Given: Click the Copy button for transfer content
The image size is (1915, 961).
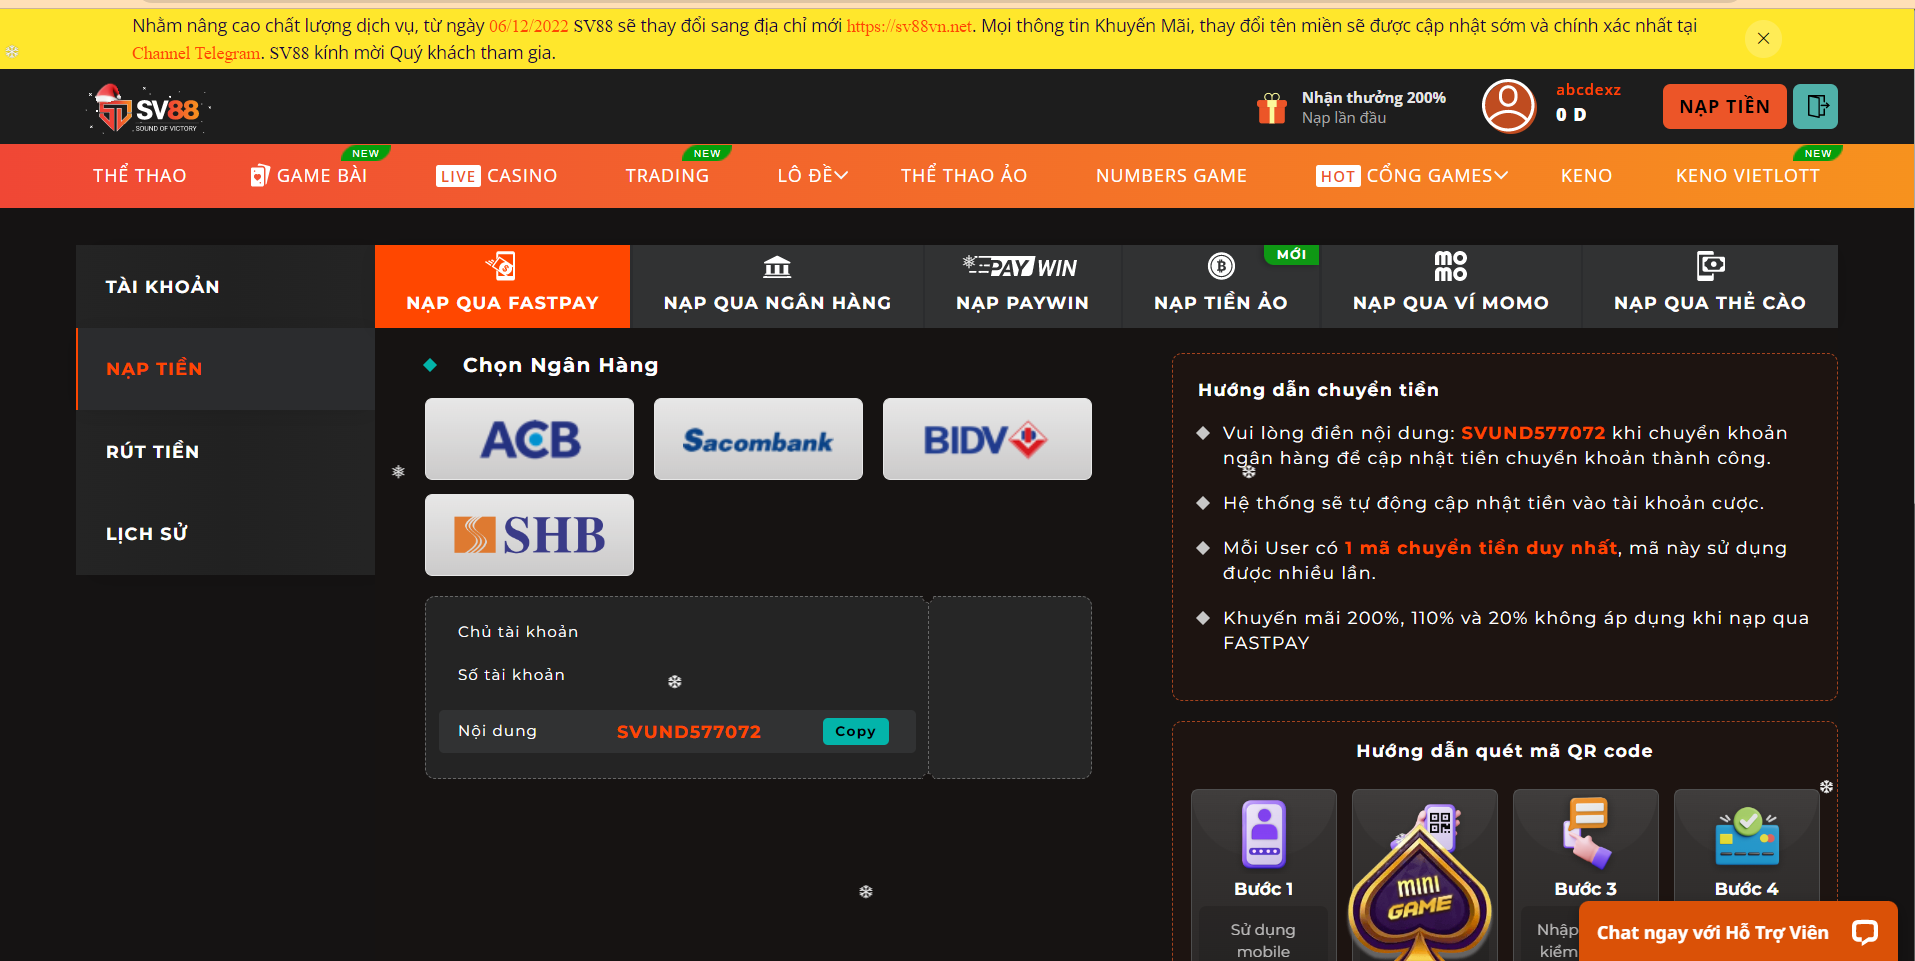Looking at the screenshot, I should click(855, 731).
